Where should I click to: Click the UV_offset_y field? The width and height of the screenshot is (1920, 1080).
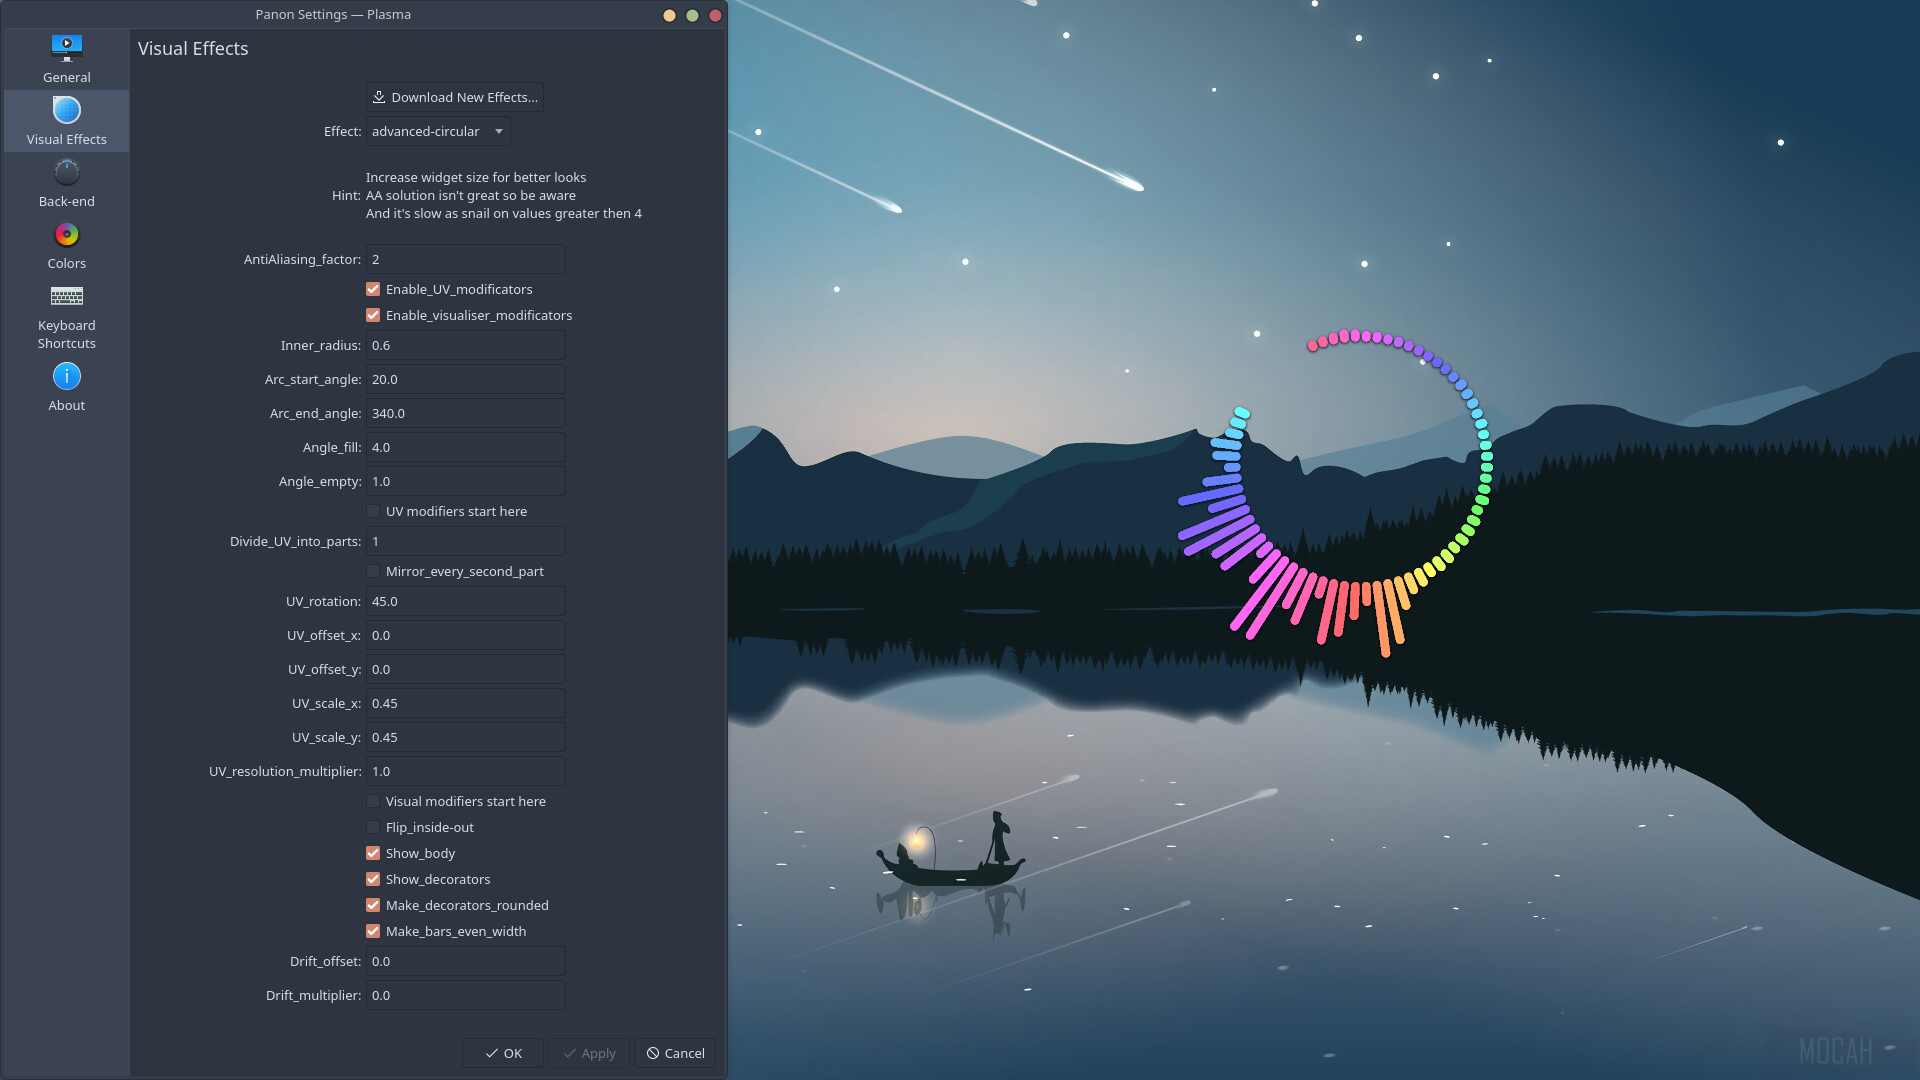465,669
